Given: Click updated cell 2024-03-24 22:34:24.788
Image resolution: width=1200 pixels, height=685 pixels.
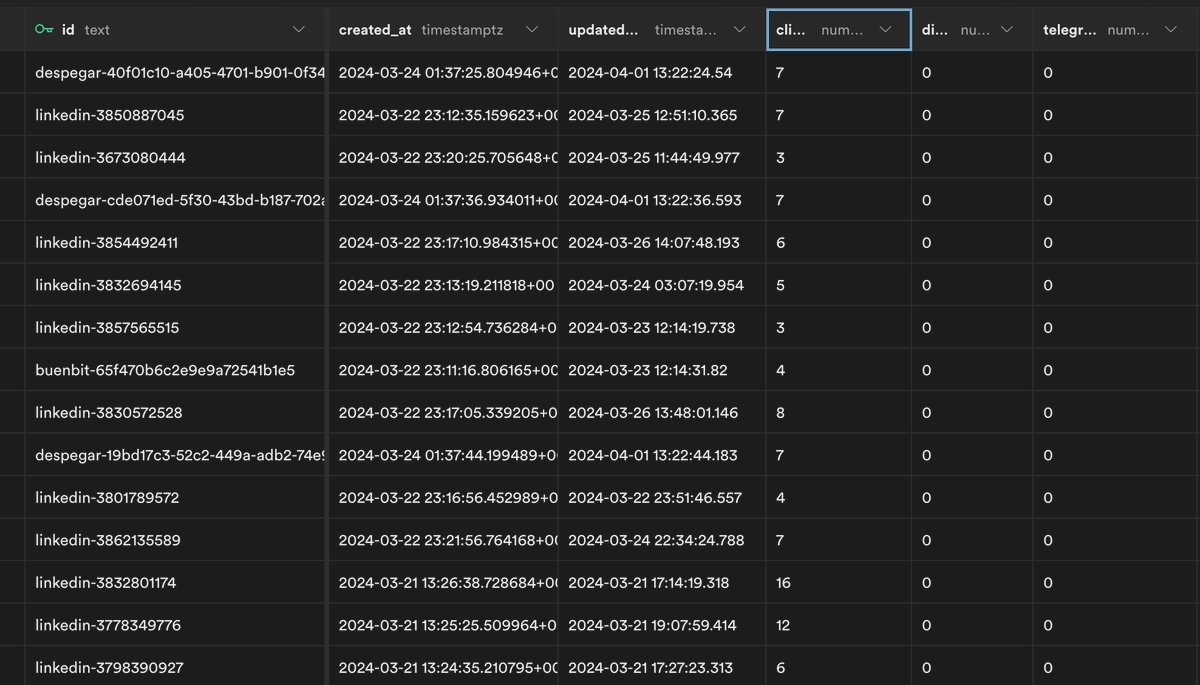Looking at the screenshot, I should pos(662,540).
